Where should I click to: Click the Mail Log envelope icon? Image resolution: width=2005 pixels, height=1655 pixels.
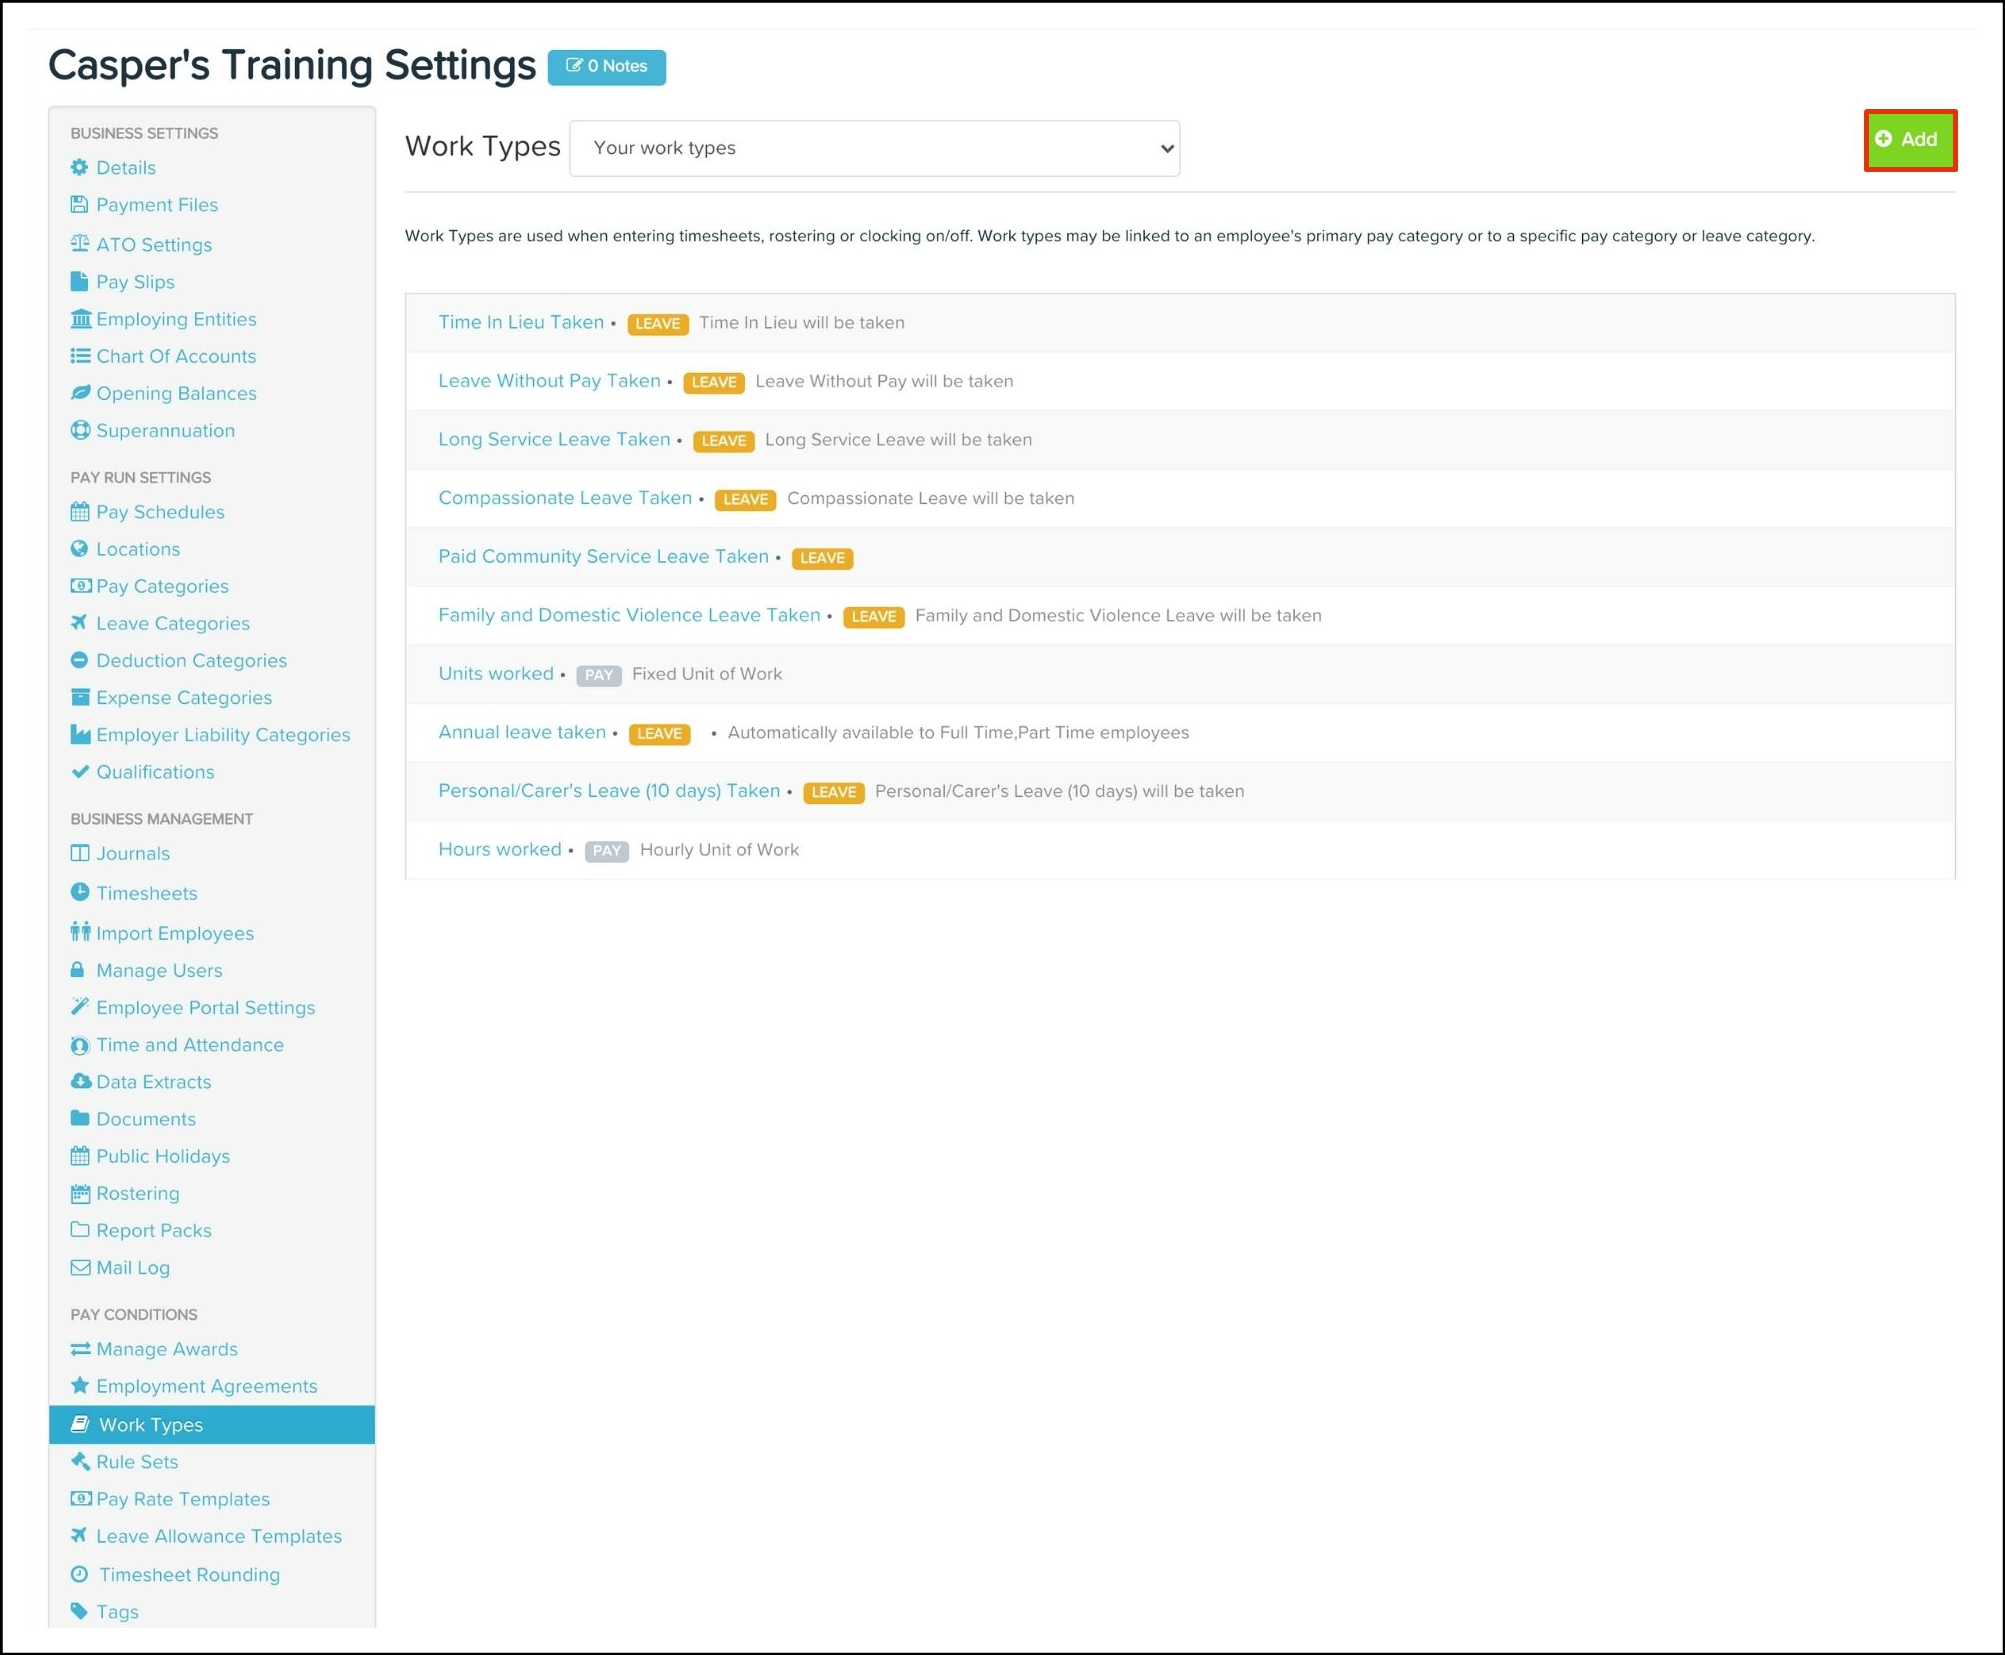(80, 1267)
